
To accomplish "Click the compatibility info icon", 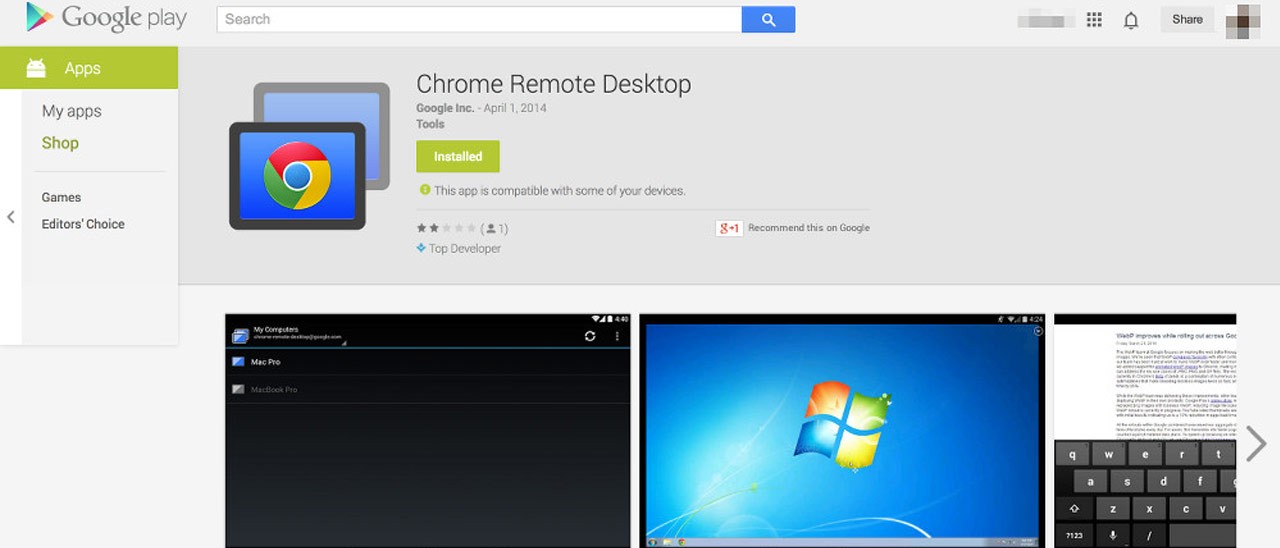I will [424, 189].
